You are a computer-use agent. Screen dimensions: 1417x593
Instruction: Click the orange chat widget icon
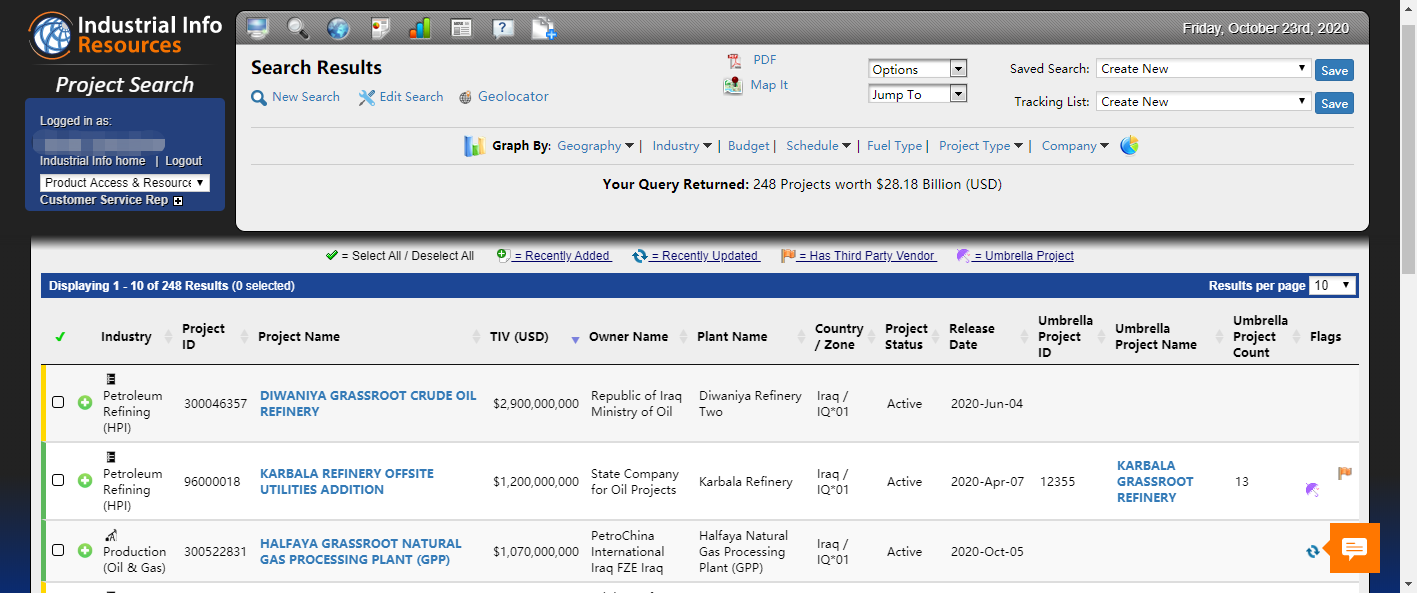(1354, 548)
